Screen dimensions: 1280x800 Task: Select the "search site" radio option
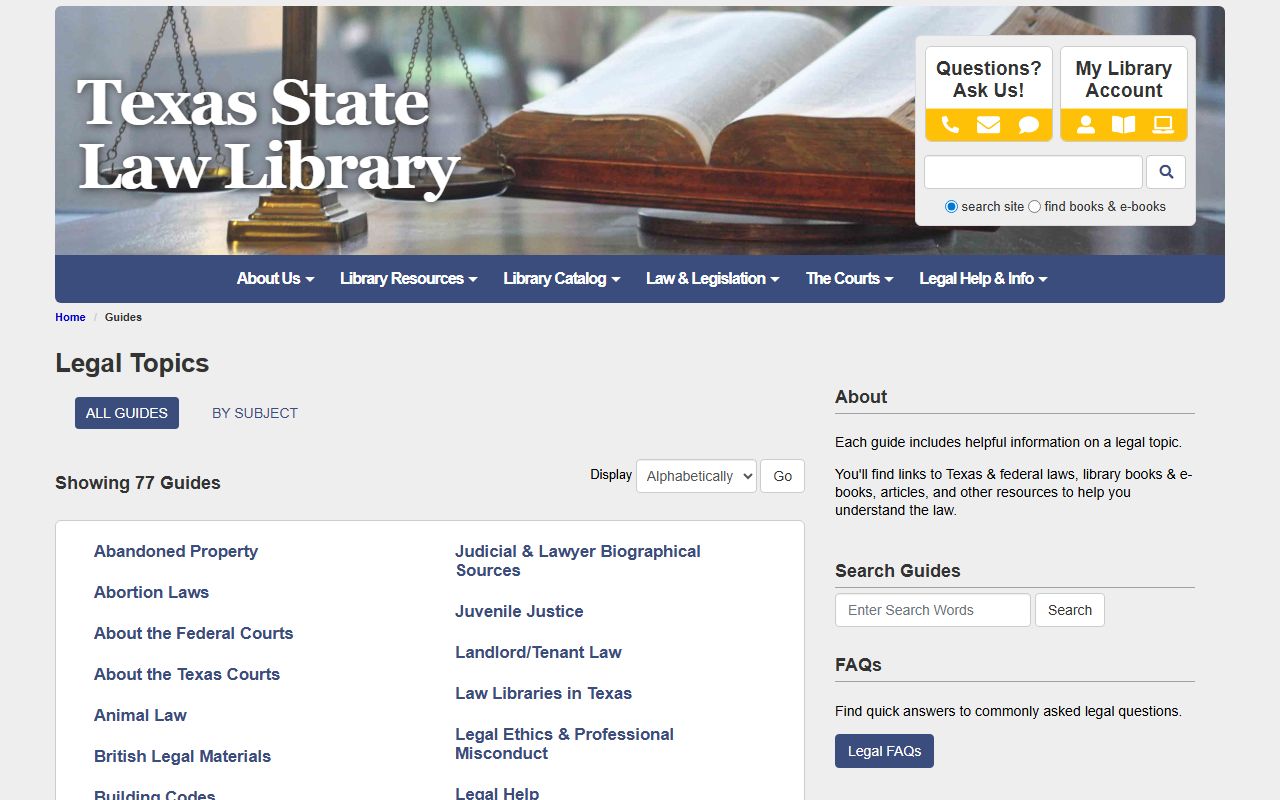point(951,207)
